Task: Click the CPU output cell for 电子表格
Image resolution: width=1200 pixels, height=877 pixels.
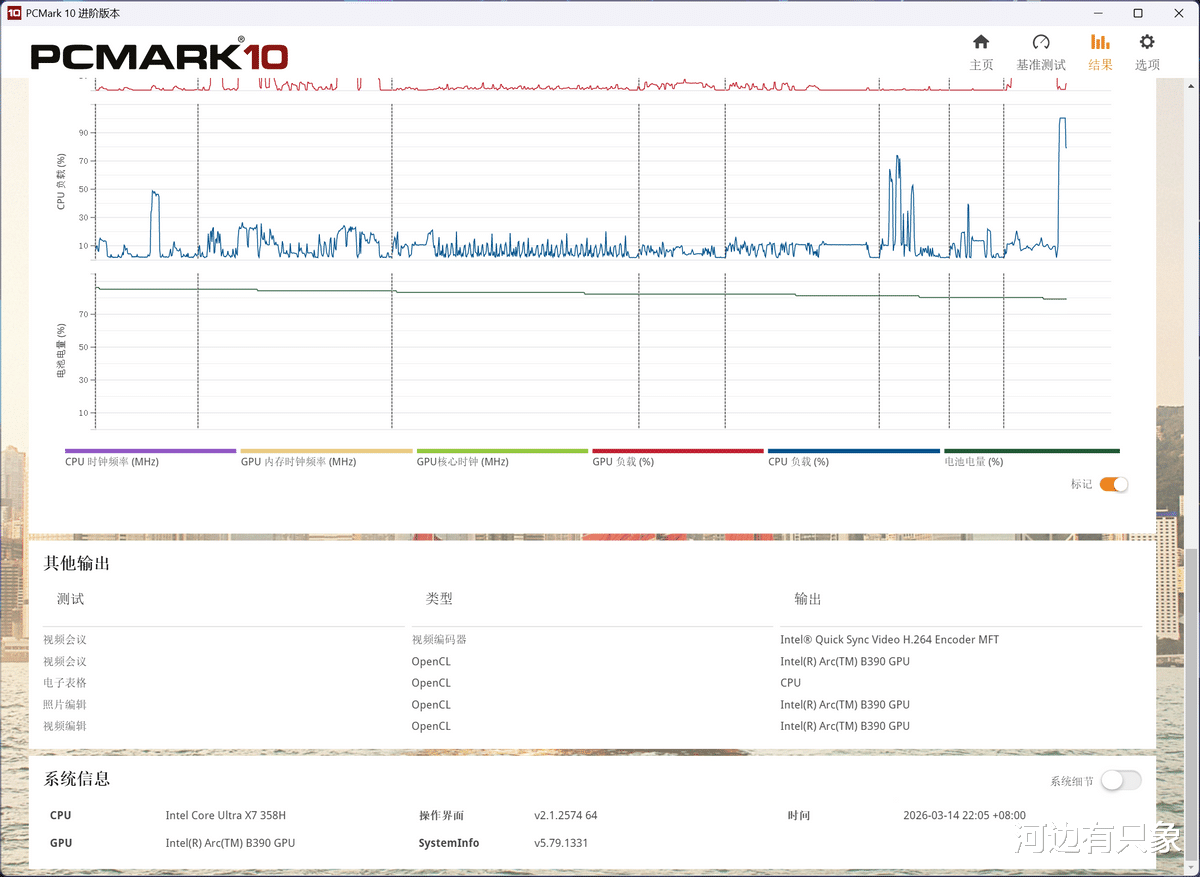Action: [x=790, y=683]
